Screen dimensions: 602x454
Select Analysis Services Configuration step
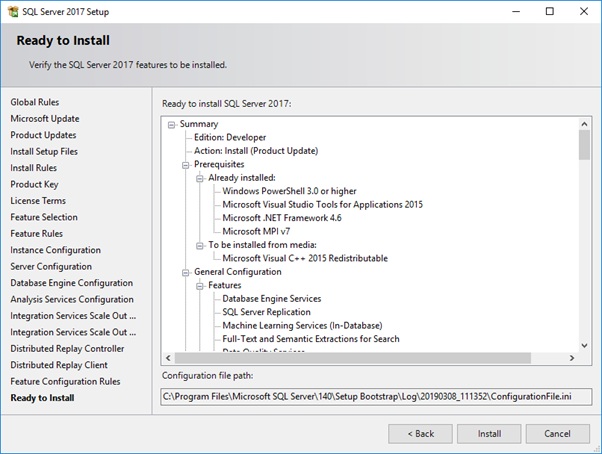coord(72,299)
